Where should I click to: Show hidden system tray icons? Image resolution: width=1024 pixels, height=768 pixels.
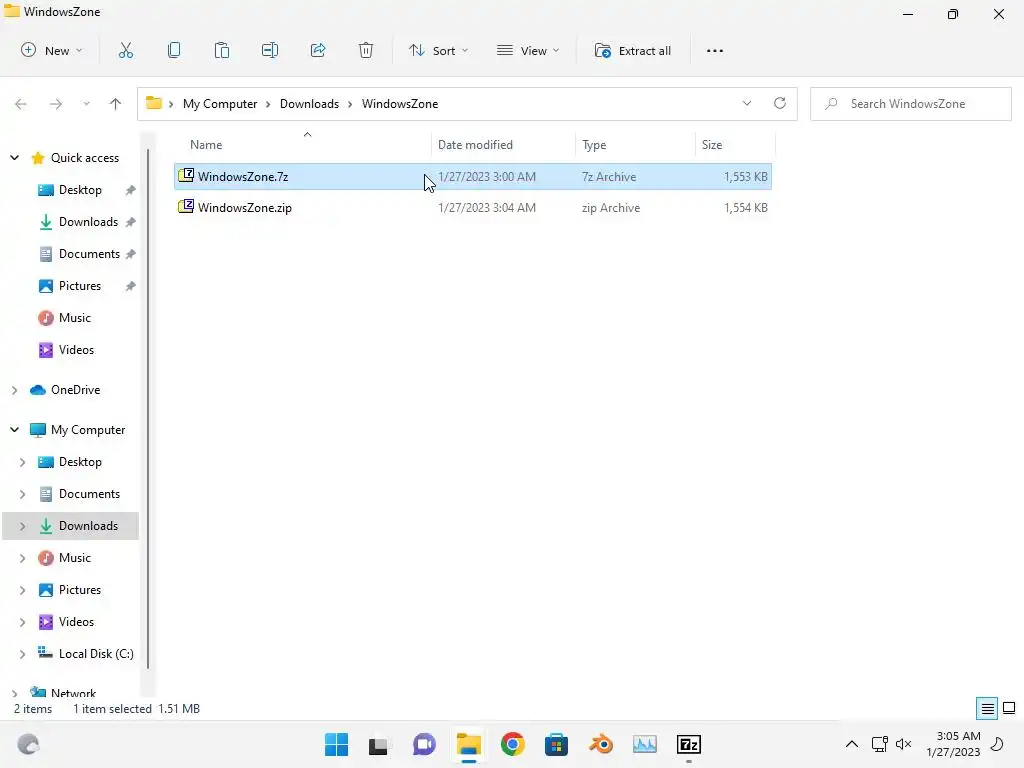(x=852, y=744)
